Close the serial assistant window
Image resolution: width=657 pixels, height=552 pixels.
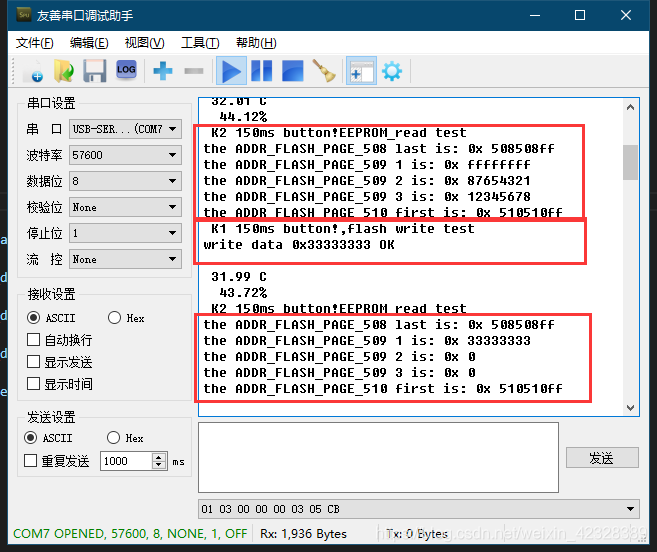(626, 16)
